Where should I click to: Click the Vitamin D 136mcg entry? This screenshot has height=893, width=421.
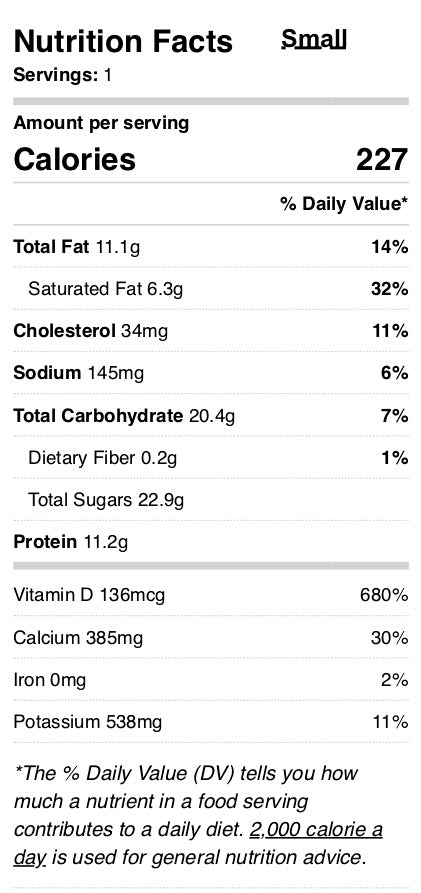point(89,596)
